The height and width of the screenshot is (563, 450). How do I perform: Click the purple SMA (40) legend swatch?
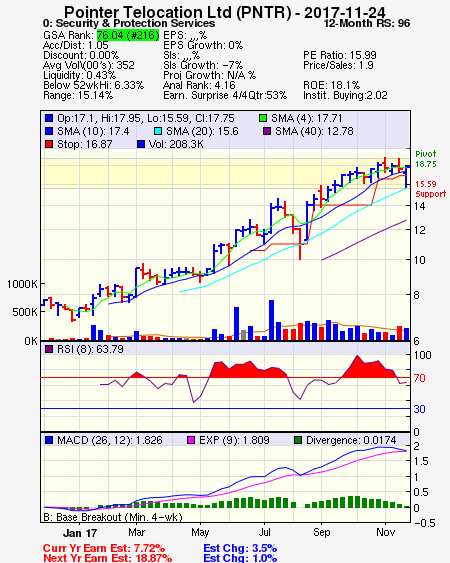click(267, 131)
